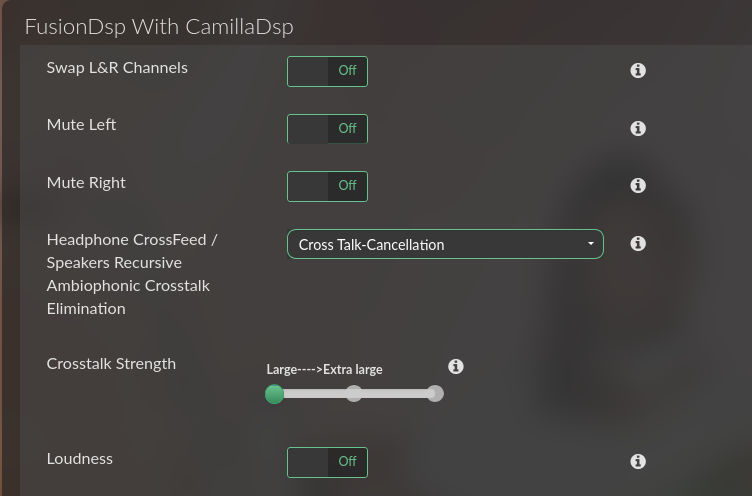Image resolution: width=752 pixels, height=496 pixels.
Task: View info about Headphone CrossFeed setting
Action: (x=638, y=243)
